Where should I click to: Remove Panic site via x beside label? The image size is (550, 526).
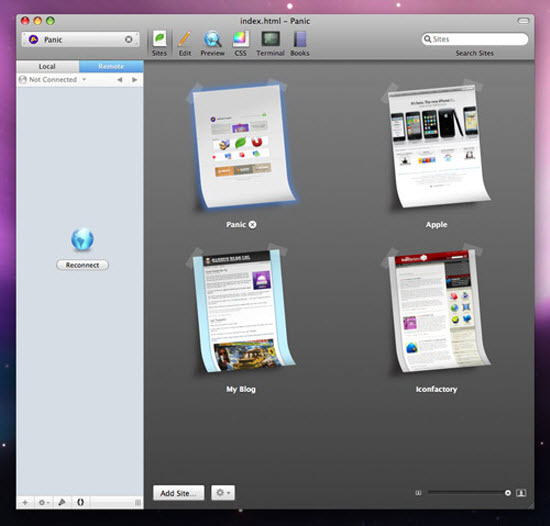252,225
